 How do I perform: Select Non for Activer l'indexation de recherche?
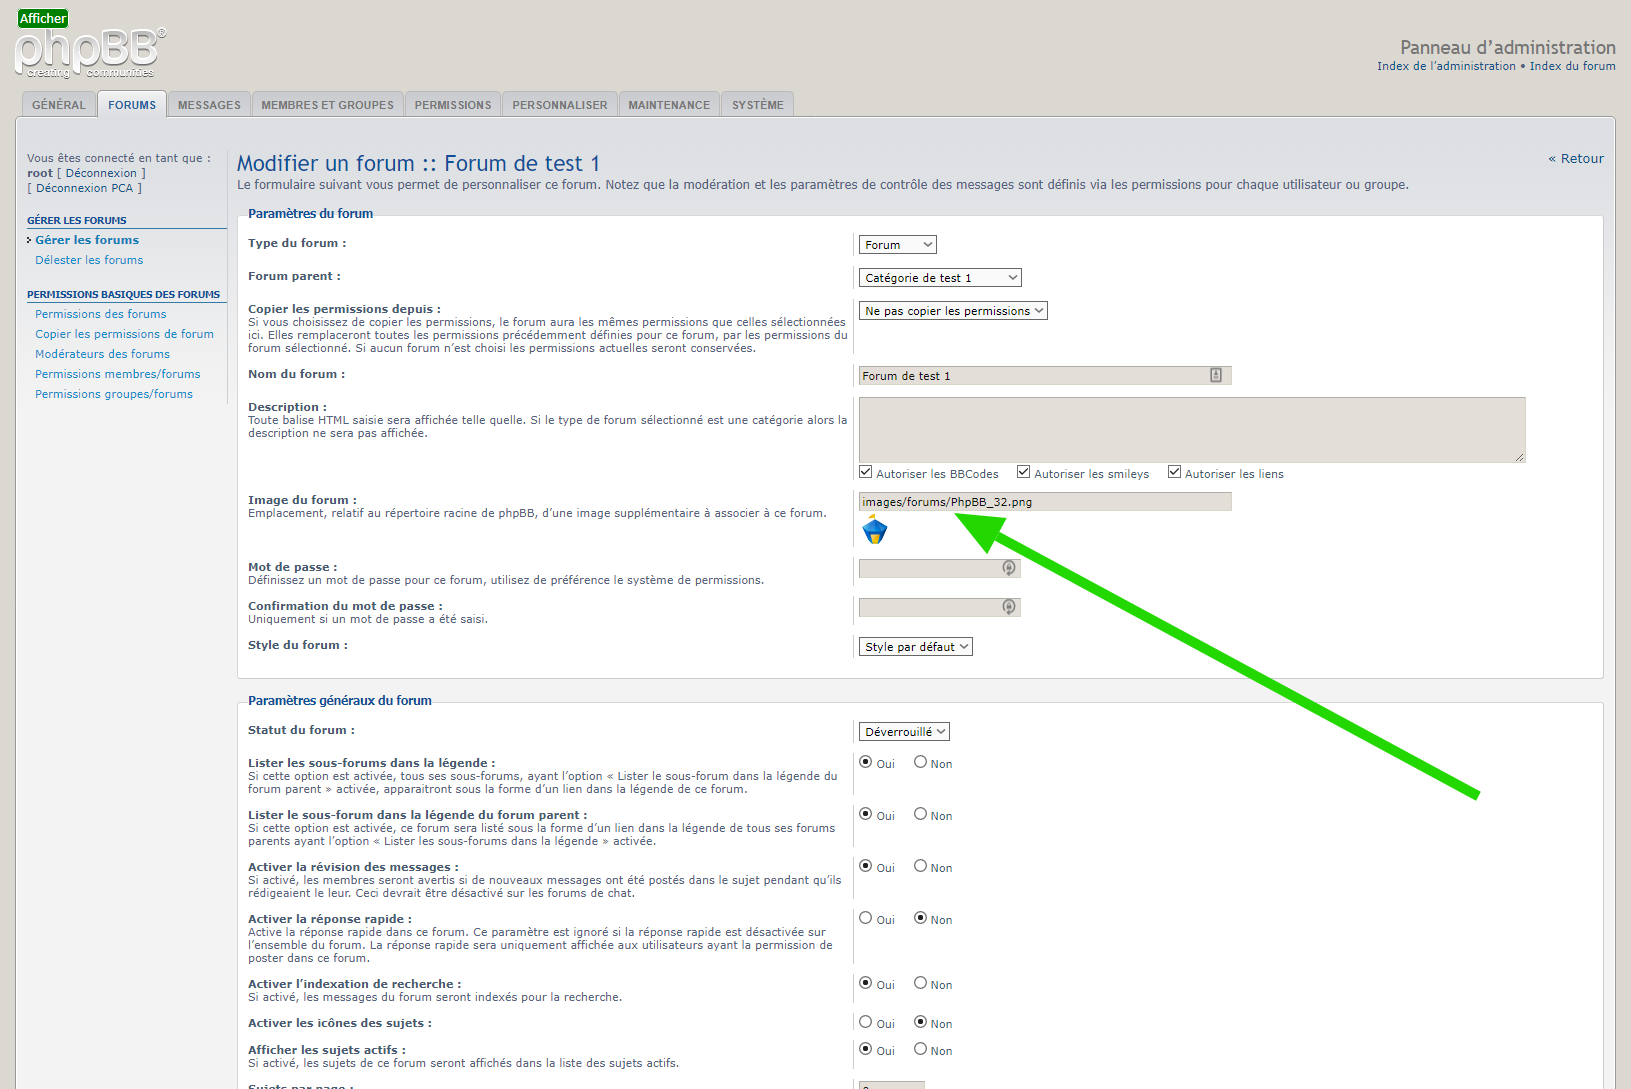(920, 983)
